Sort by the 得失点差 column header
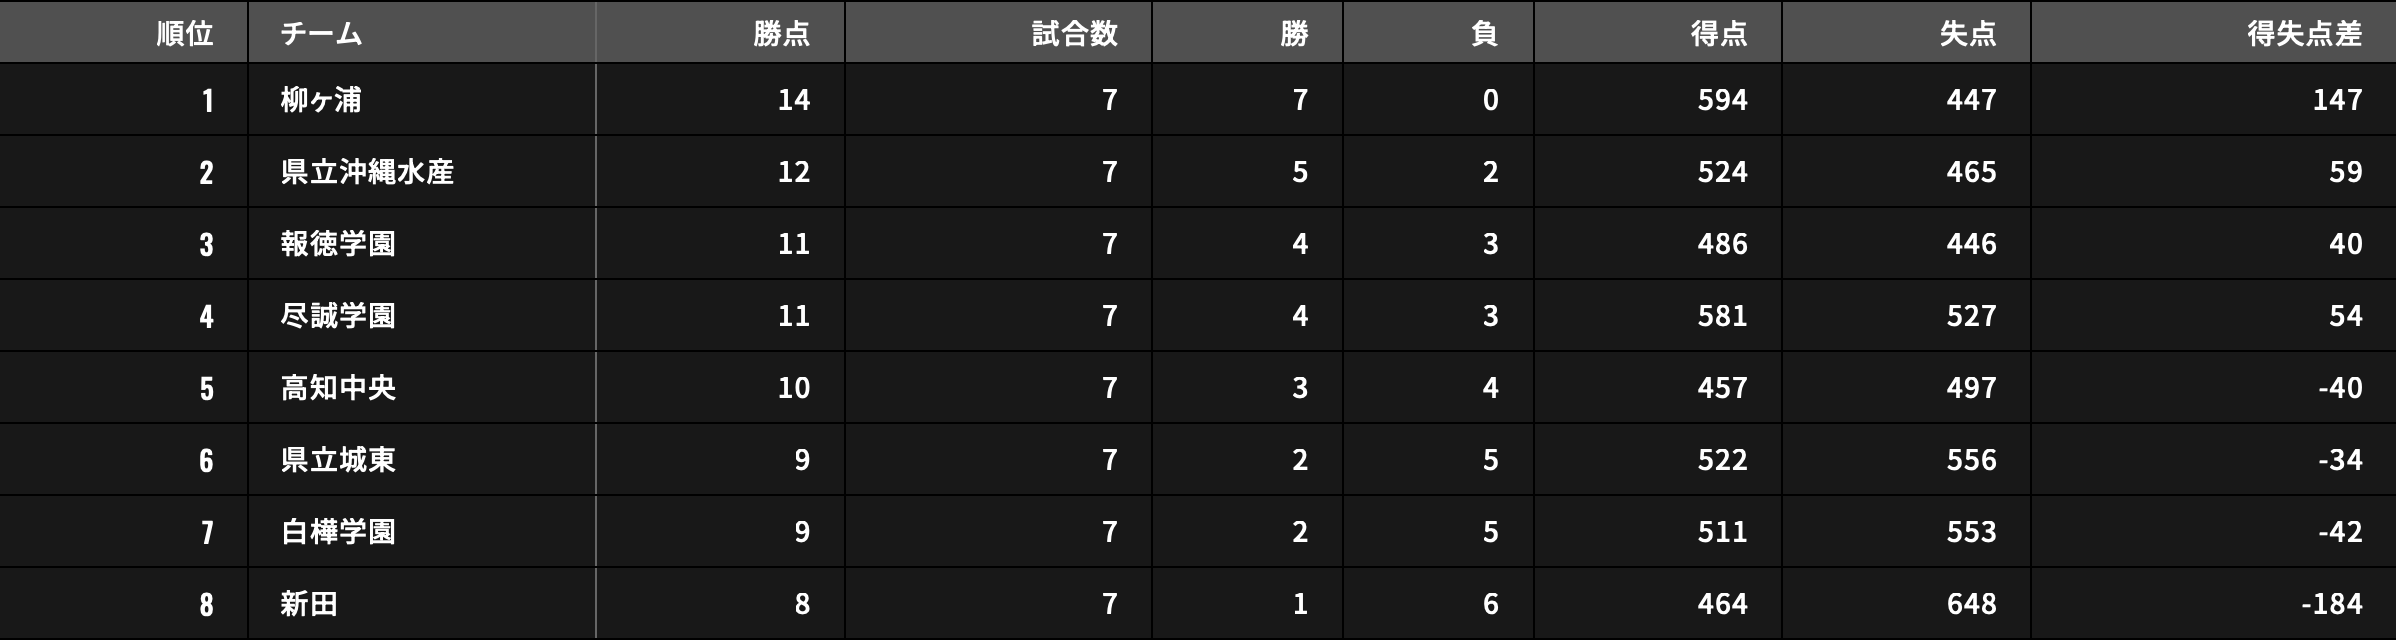The image size is (2396, 640). pyautogui.click(x=2304, y=34)
